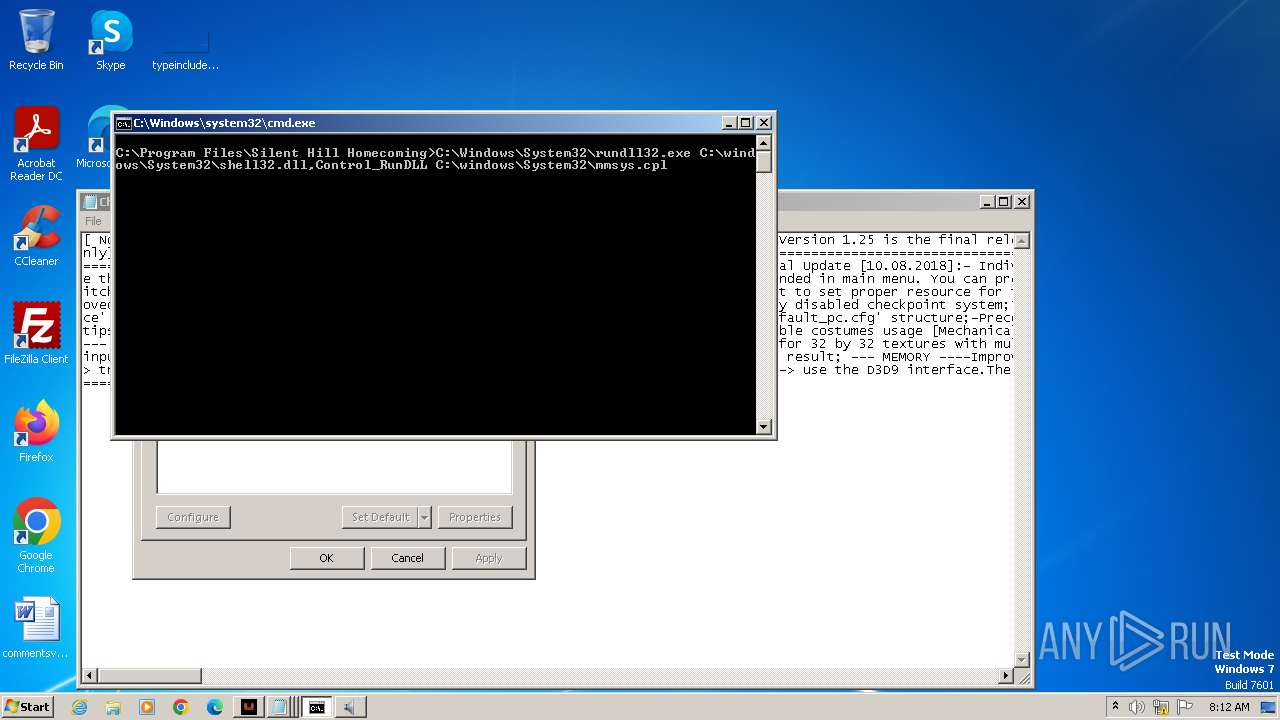Click the Configure button
This screenshot has height=720, width=1280.
coord(193,517)
